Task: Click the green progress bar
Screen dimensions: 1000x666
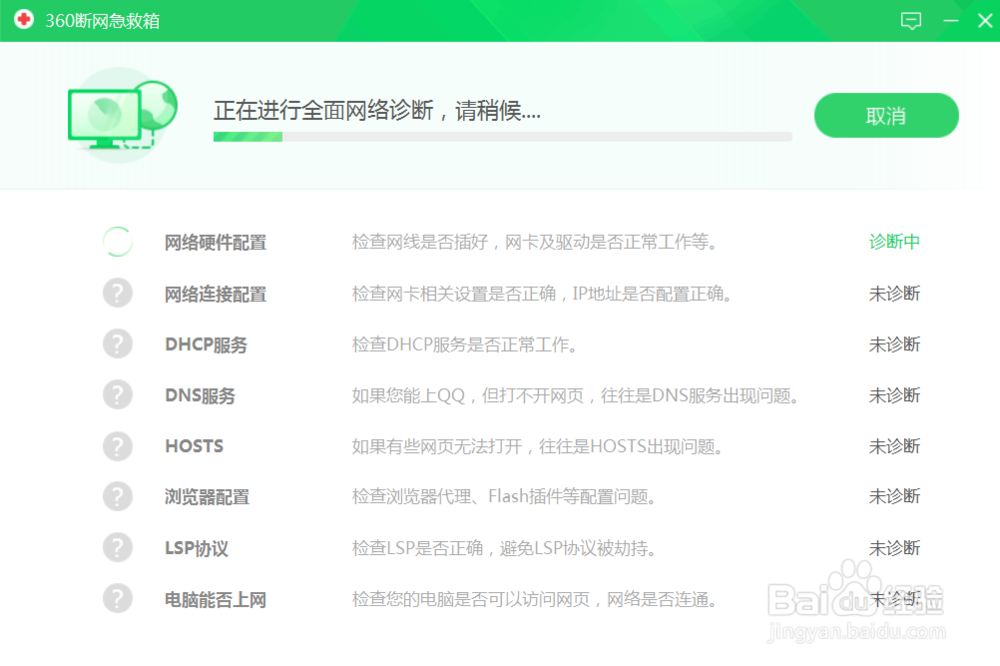Action: pyautogui.click(x=250, y=136)
